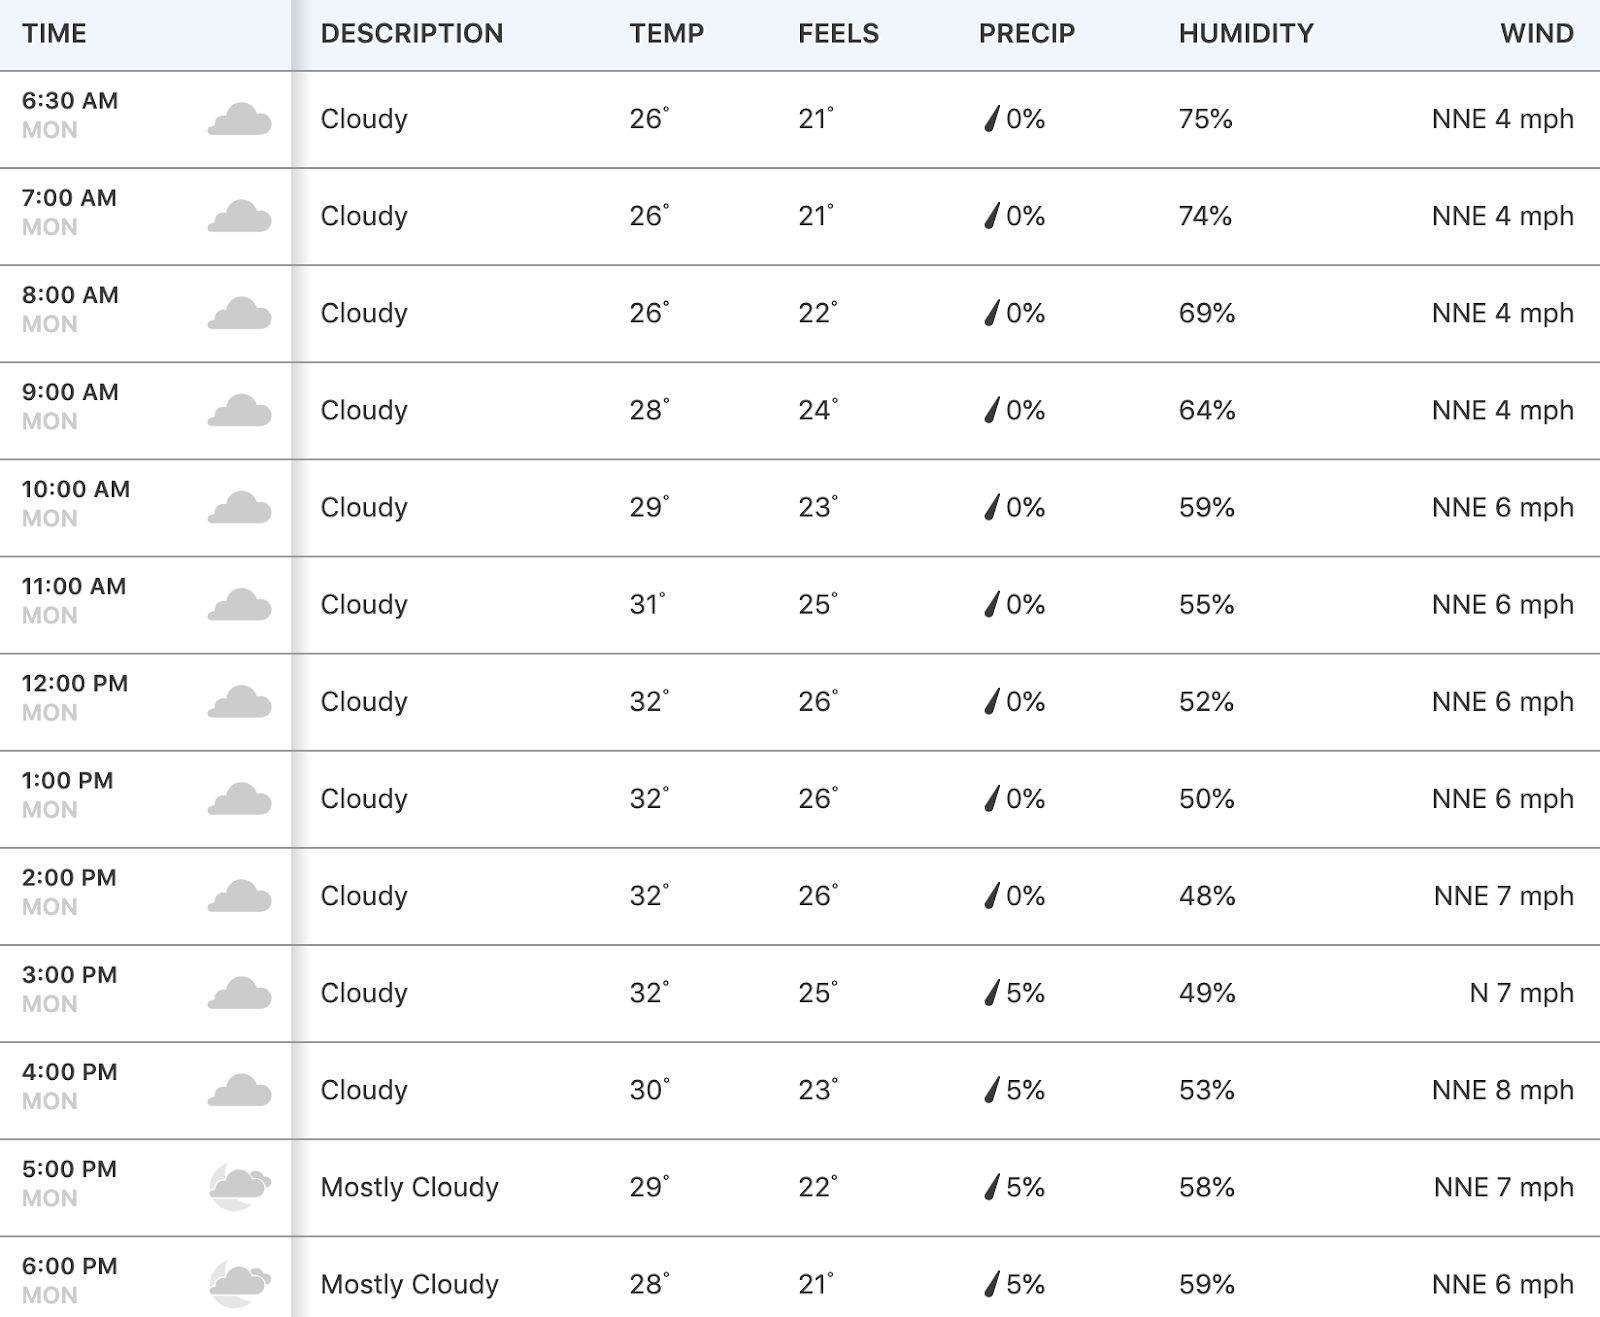Click the mostly cloudy icon at 6:00 PM
Viewport: 1600px width, 1317px height.
click(240, 1284)
